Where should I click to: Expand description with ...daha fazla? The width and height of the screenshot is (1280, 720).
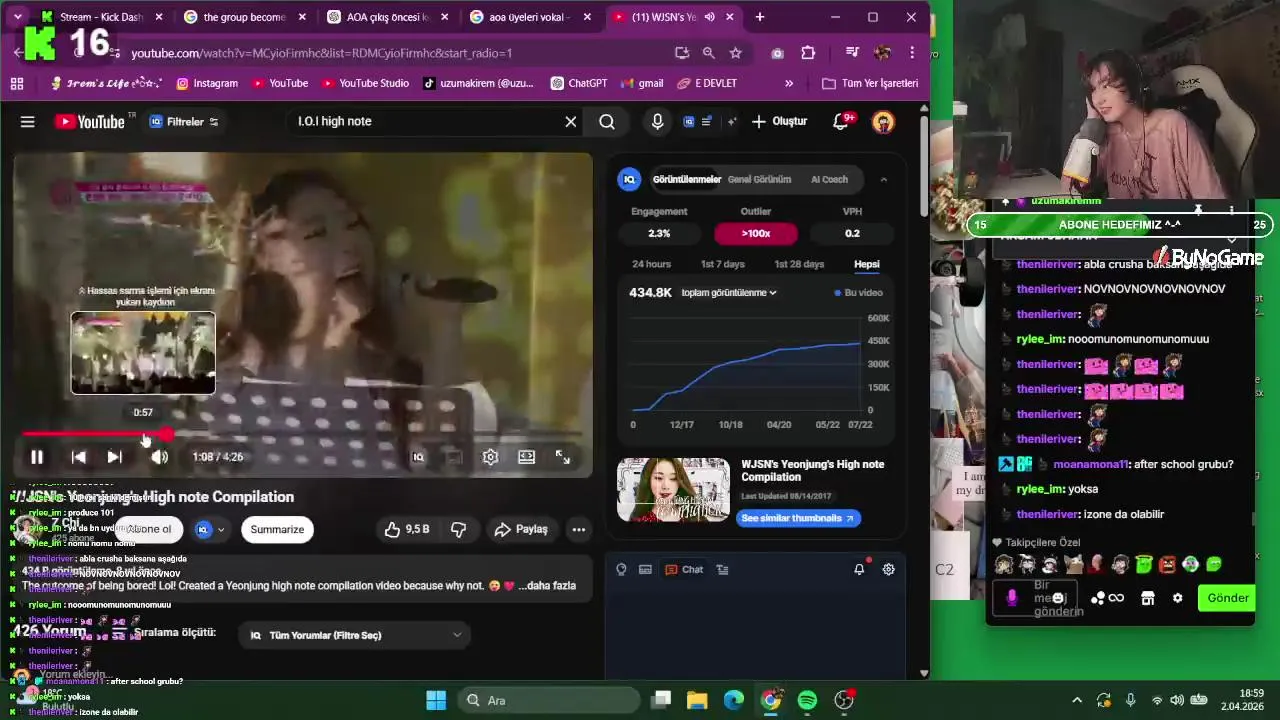tap(547, 586)
